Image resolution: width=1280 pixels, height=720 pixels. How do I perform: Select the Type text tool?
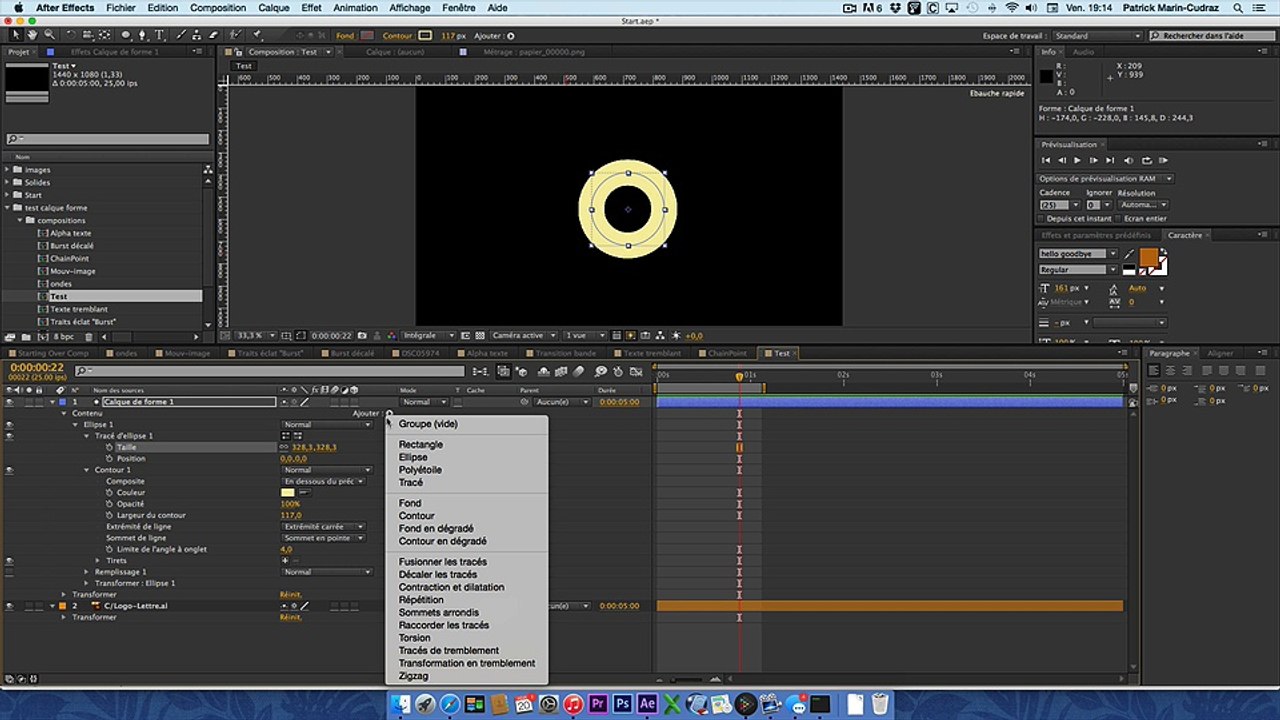coord(159,35)
